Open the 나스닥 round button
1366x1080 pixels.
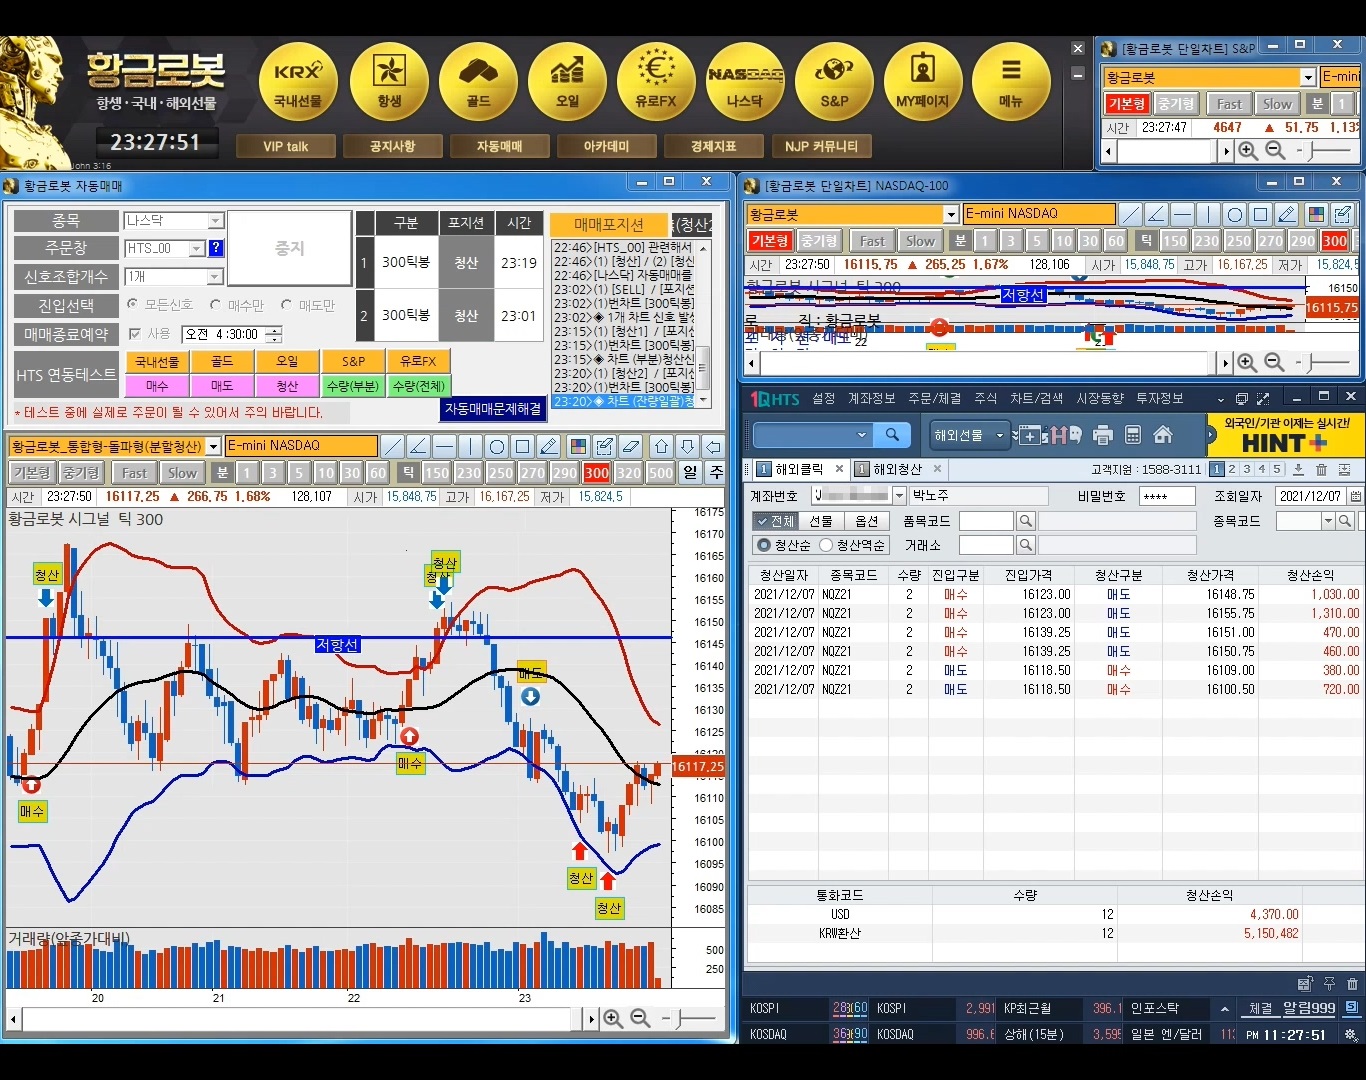click(x=745, y=83)
